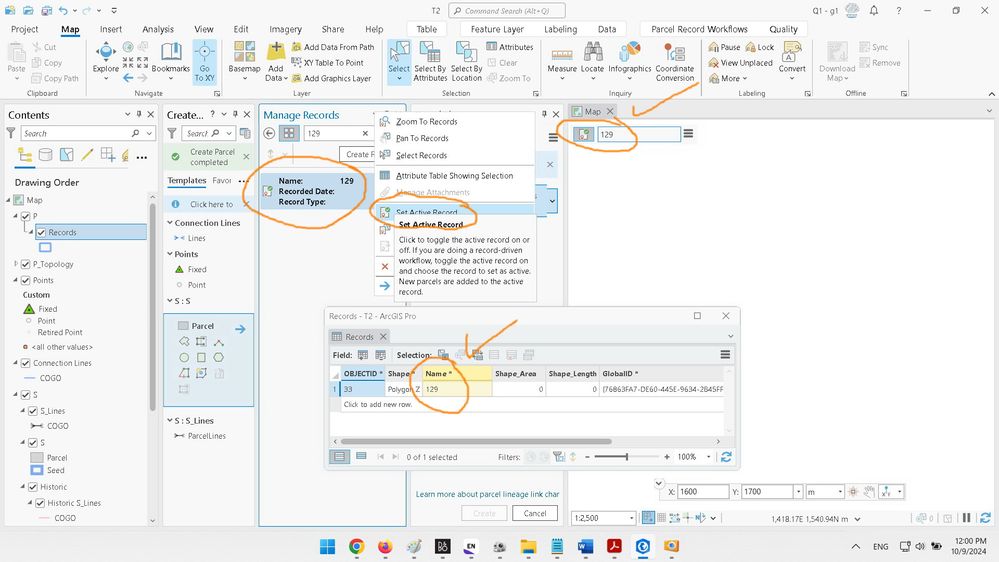
Task: Open the Analysis ribbon tab
Action: point(158,29)
